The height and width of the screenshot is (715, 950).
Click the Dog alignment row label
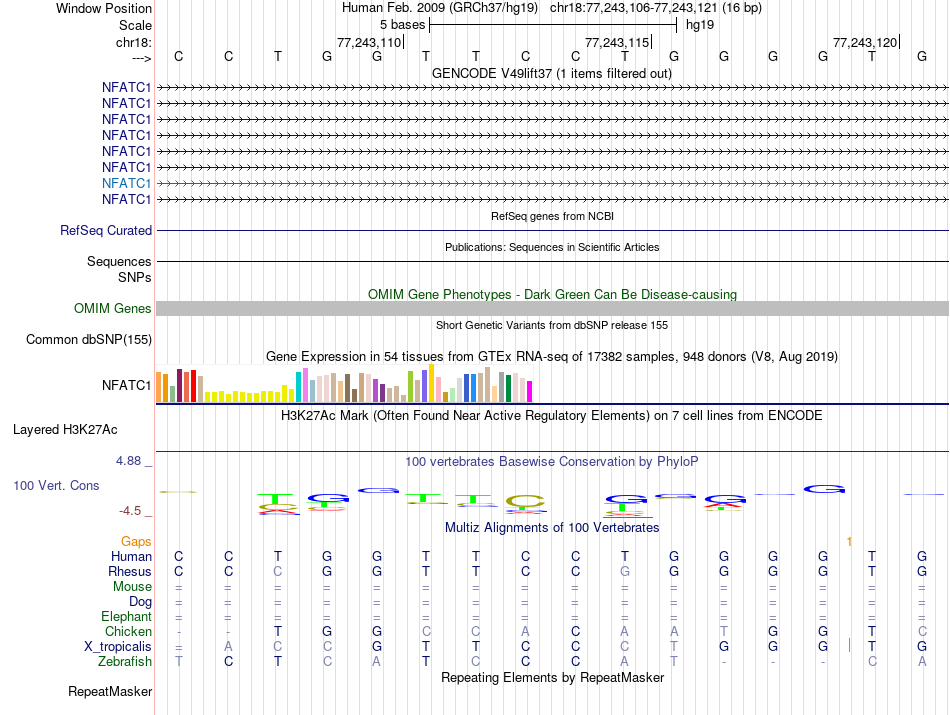click(x=140, y=602)
